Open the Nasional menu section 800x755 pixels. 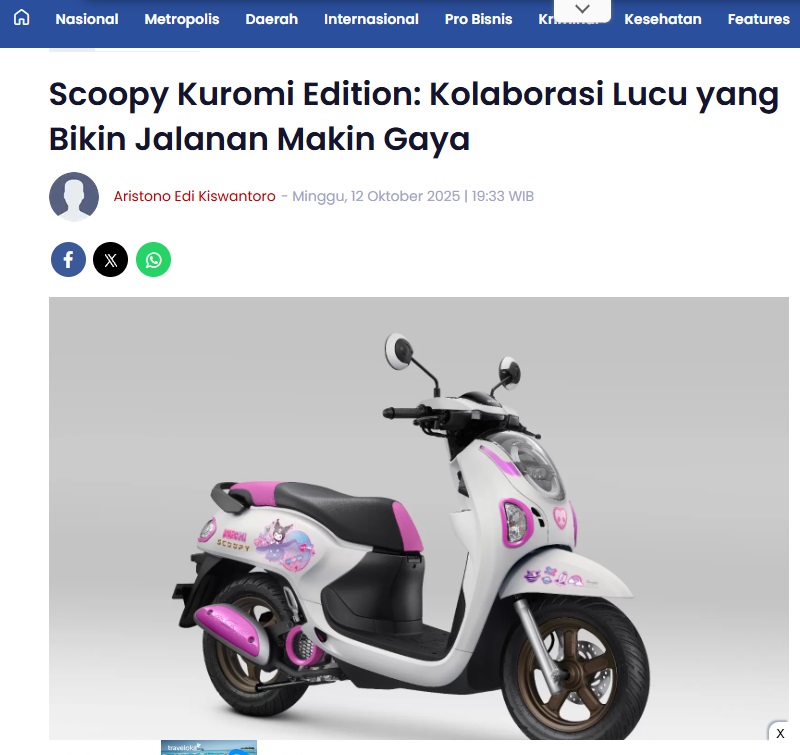(87, 19)
